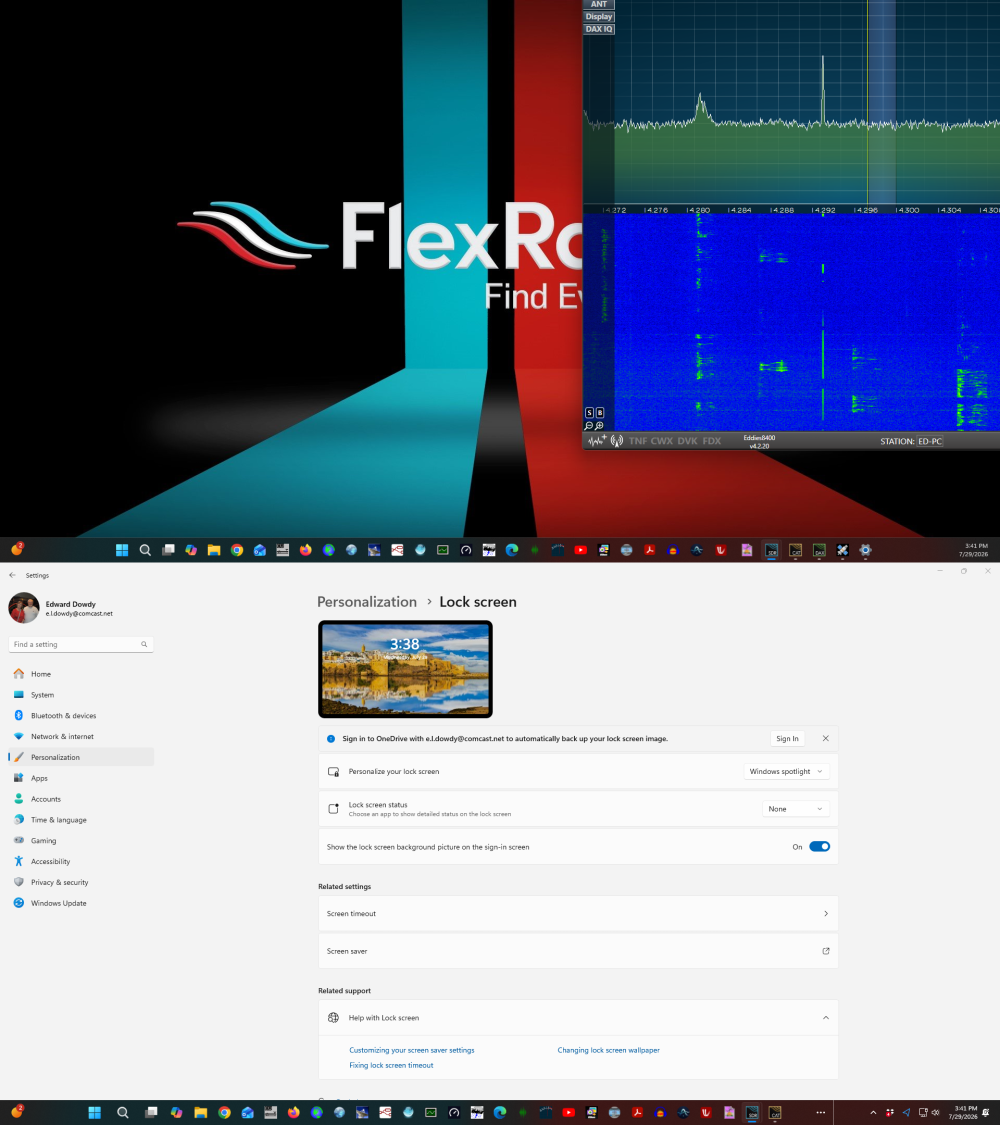Show hidden system tray icons chevron
Viewport: 1000px width, 1125px height.
coord(873,1113)
